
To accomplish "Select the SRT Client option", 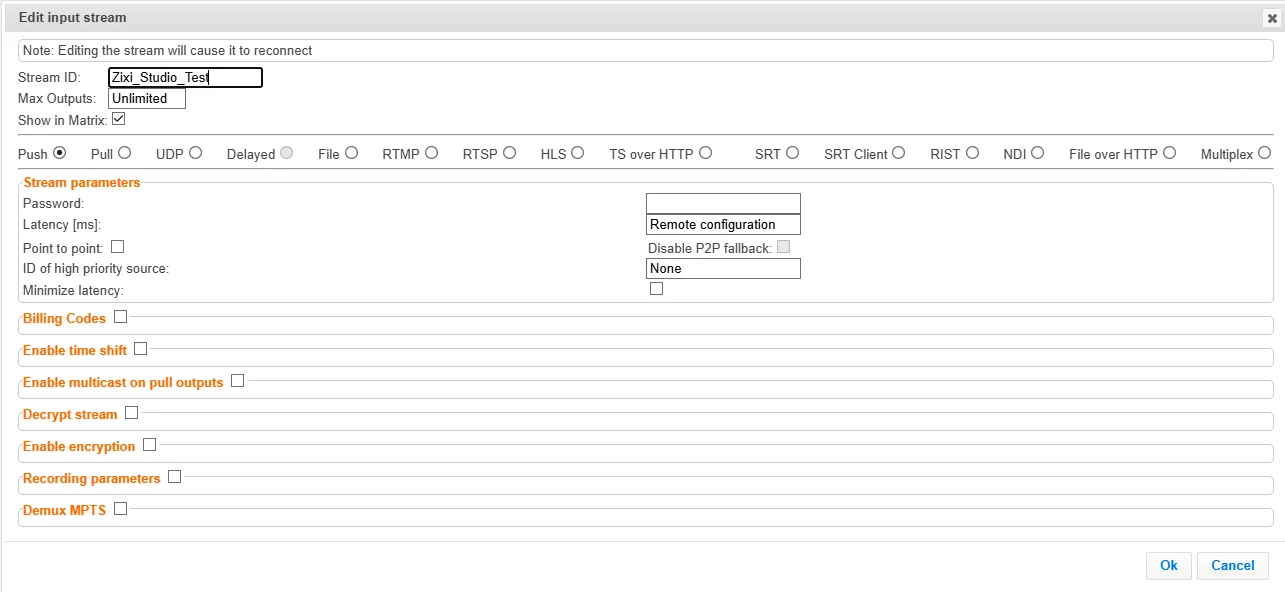I will coord(898,153).
